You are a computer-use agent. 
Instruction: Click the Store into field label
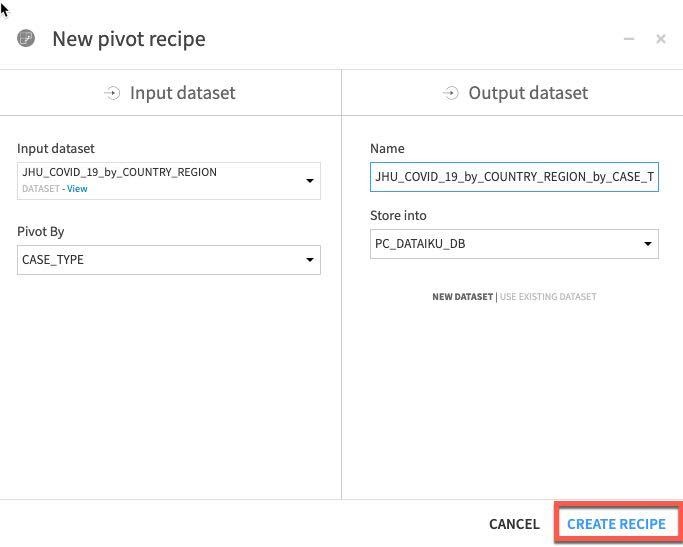398,215
